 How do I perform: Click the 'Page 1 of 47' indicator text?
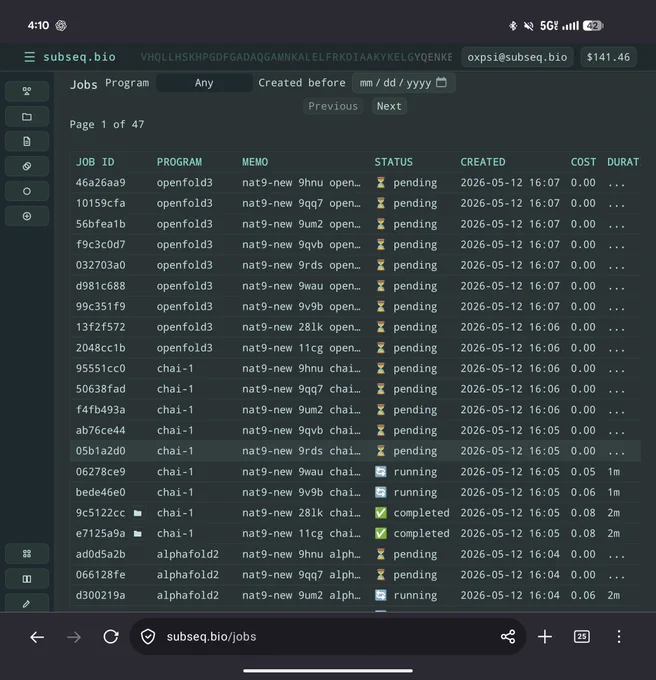tap(107, 124)
